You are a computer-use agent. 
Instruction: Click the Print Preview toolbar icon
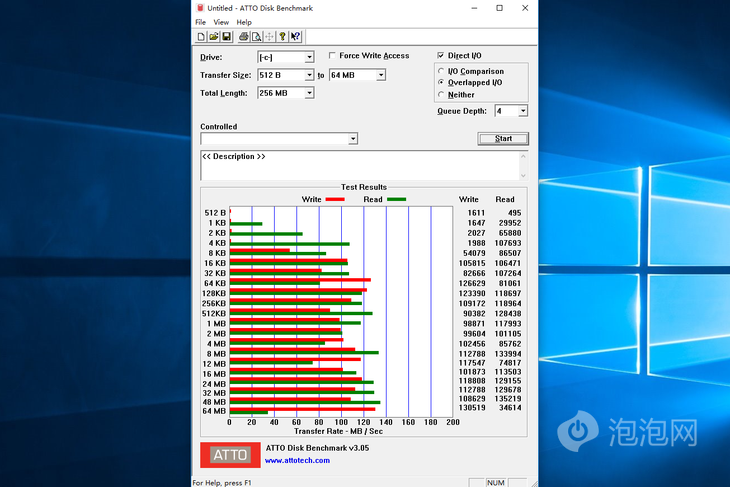(x=257, y=37)
